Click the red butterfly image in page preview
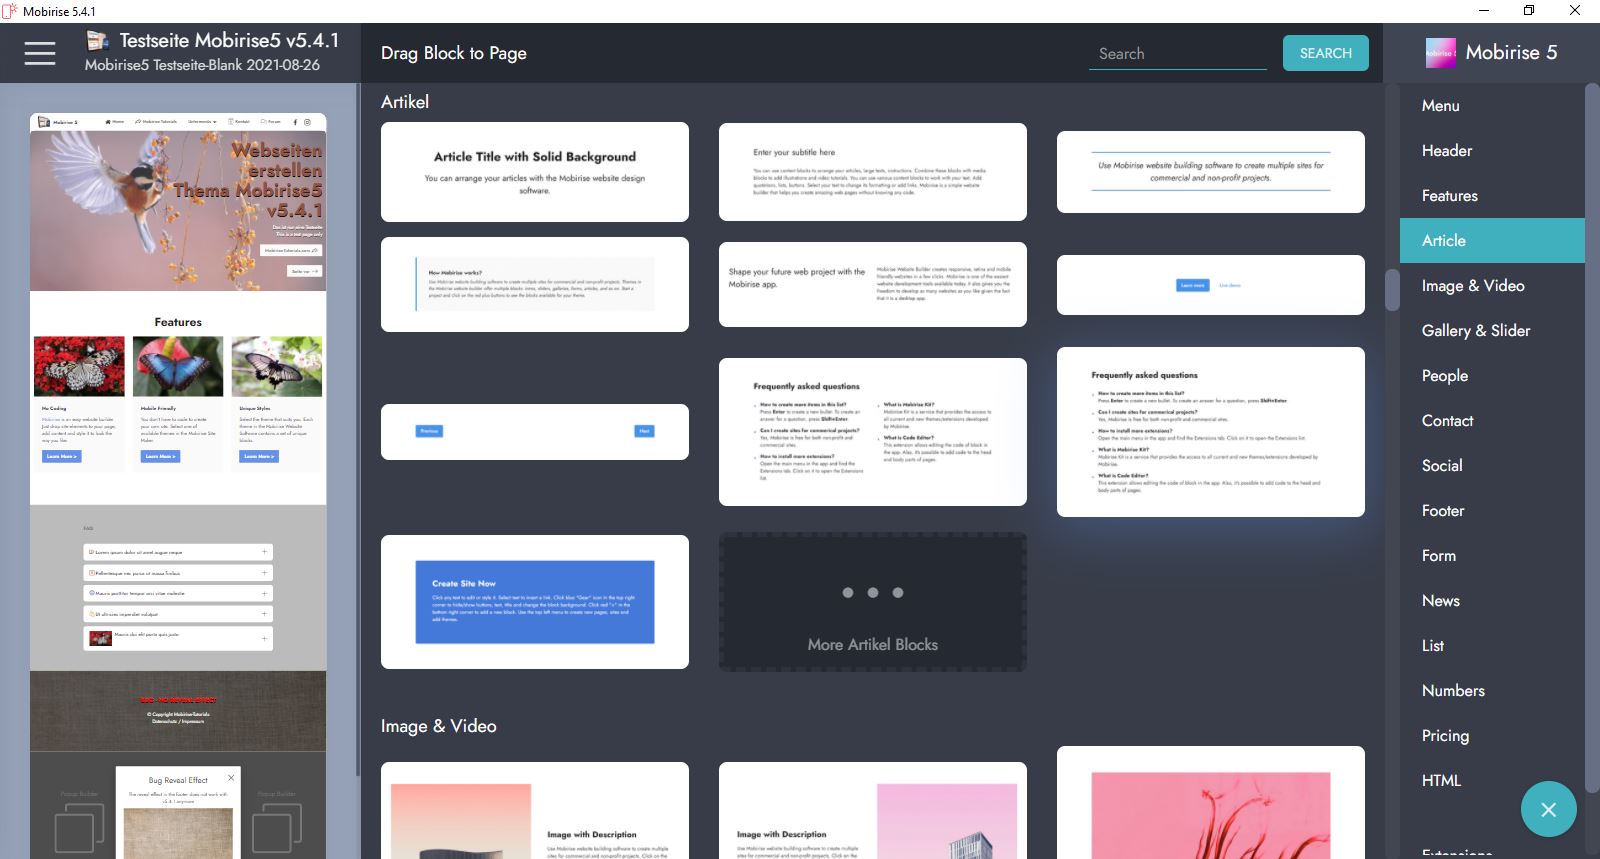This screenshot has height=859, width=1600. [79, 366]
